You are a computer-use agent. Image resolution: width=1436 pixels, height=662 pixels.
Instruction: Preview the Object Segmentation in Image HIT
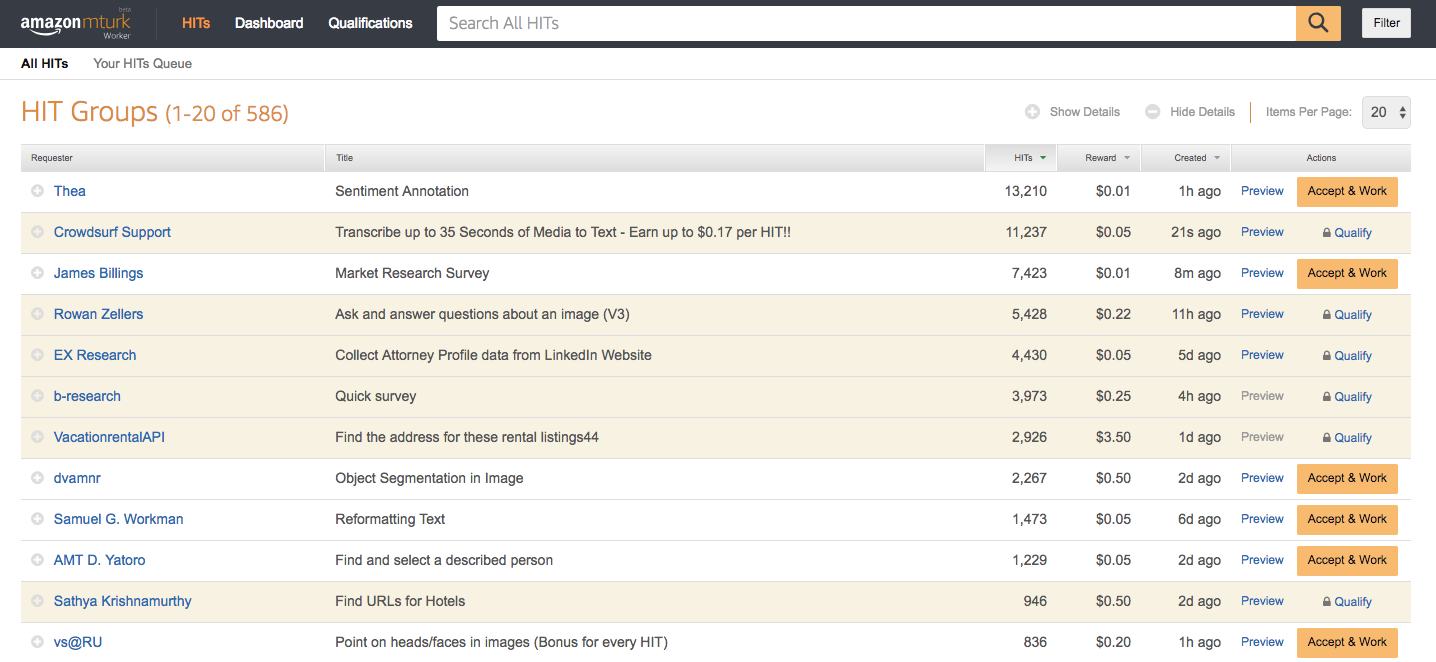pos(1262,478)
